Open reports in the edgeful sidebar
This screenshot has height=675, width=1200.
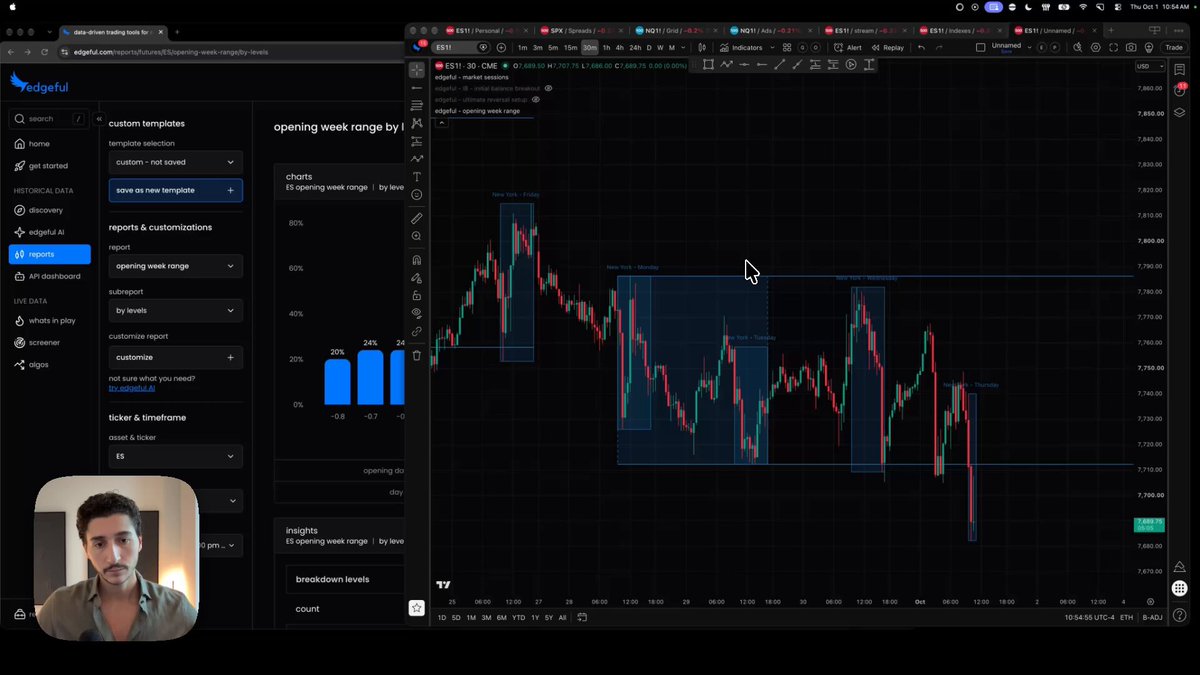(x=49, y=254)
